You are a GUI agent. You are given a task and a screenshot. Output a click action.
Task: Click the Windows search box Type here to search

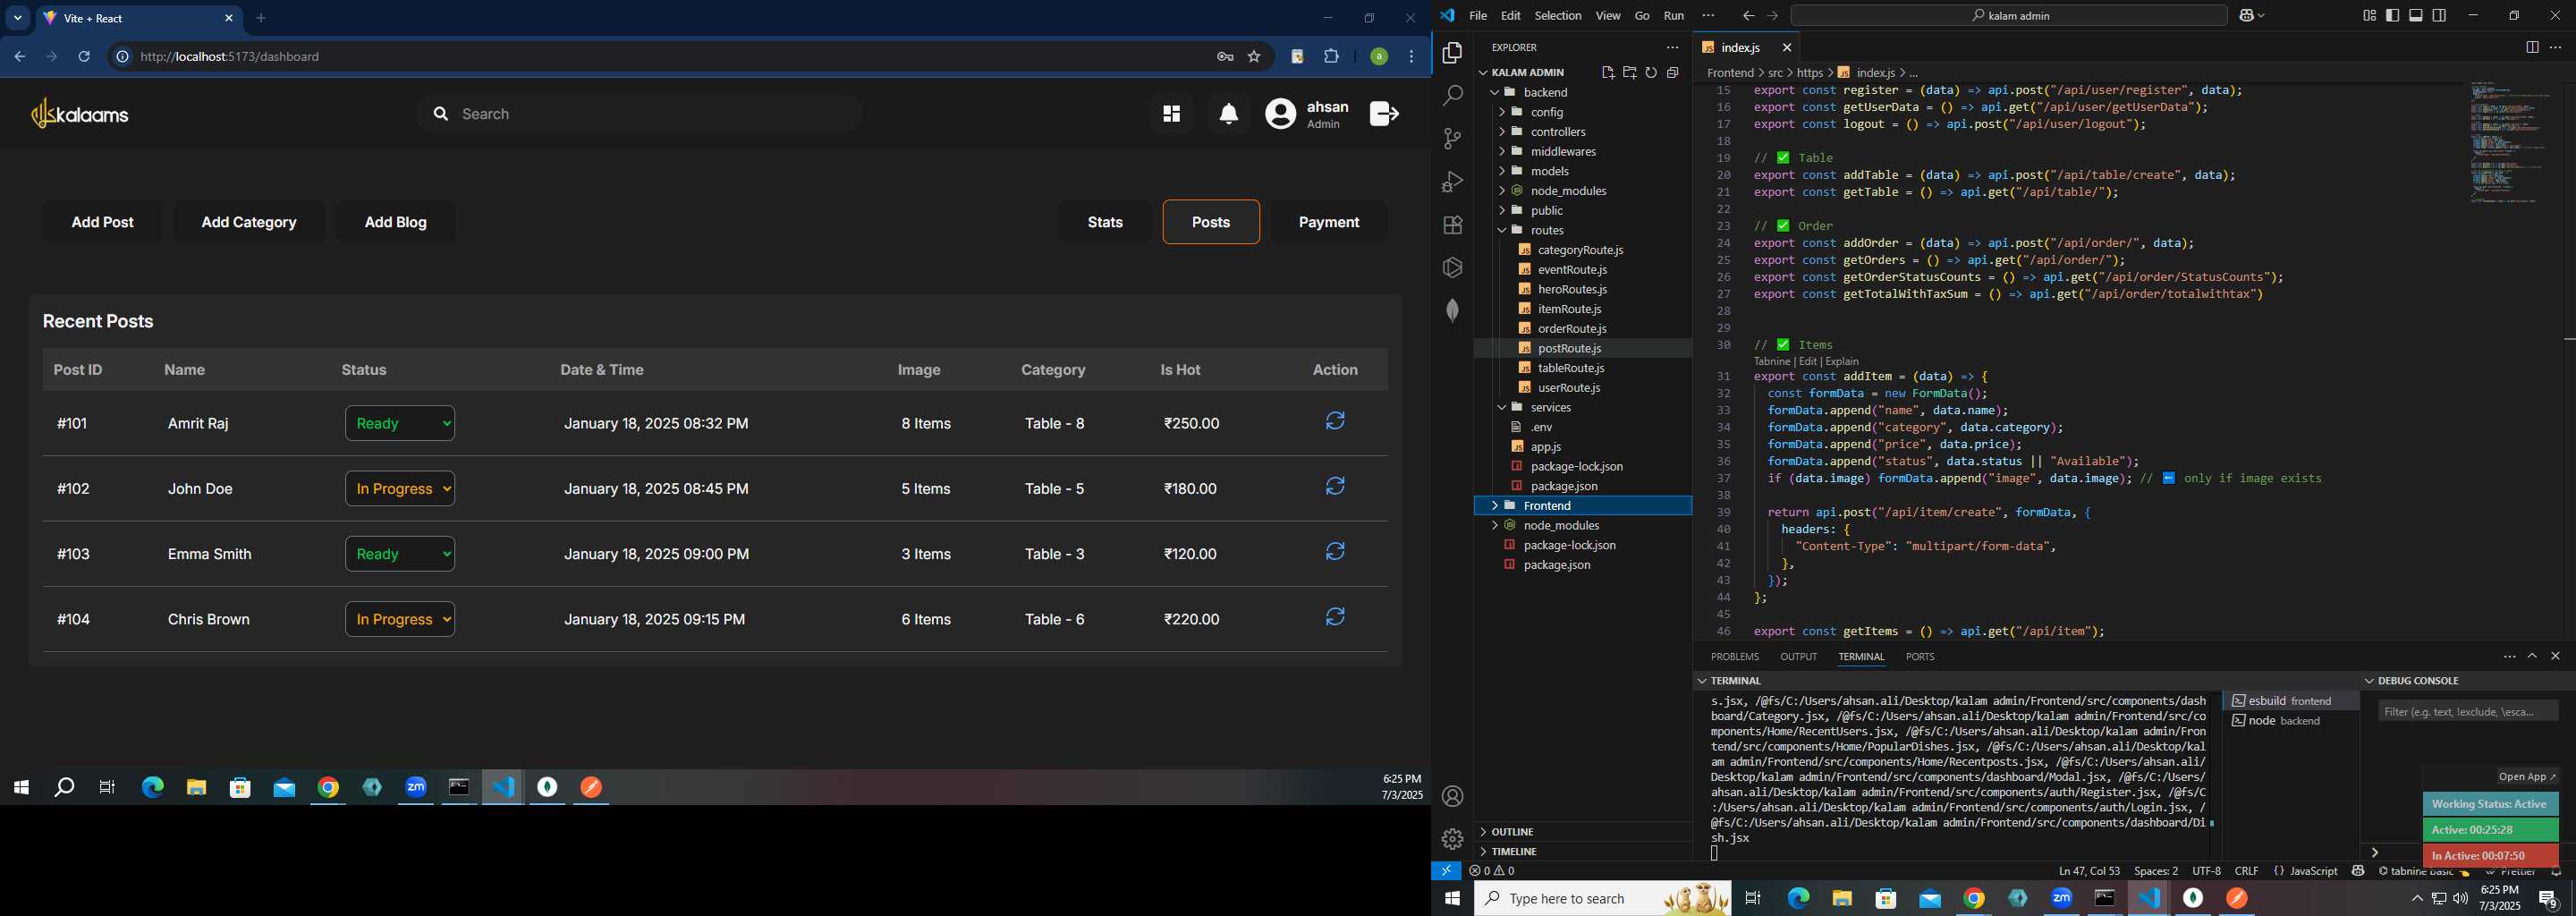pyautogui.click(x=1602, y=898)
